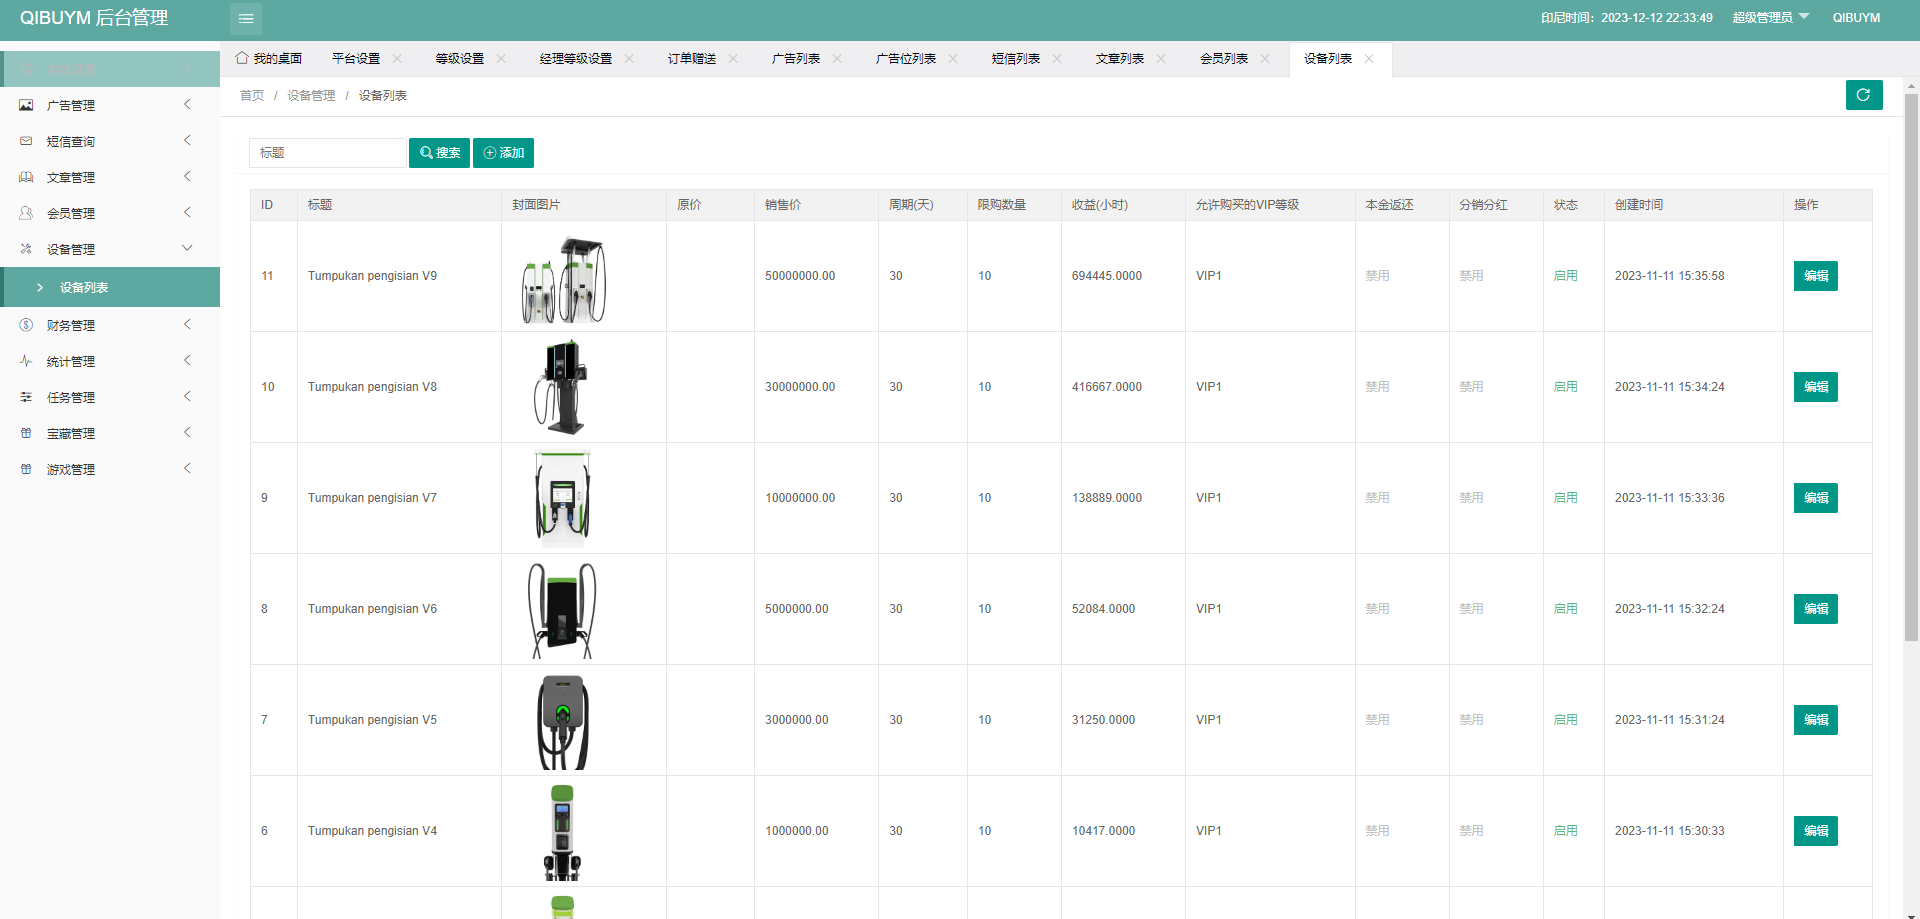Toggle 启用 status for Tumpukan pengisian V7
Image resolution: width=1920 pixels, height=919 pixels.
tap(1565, 498)
